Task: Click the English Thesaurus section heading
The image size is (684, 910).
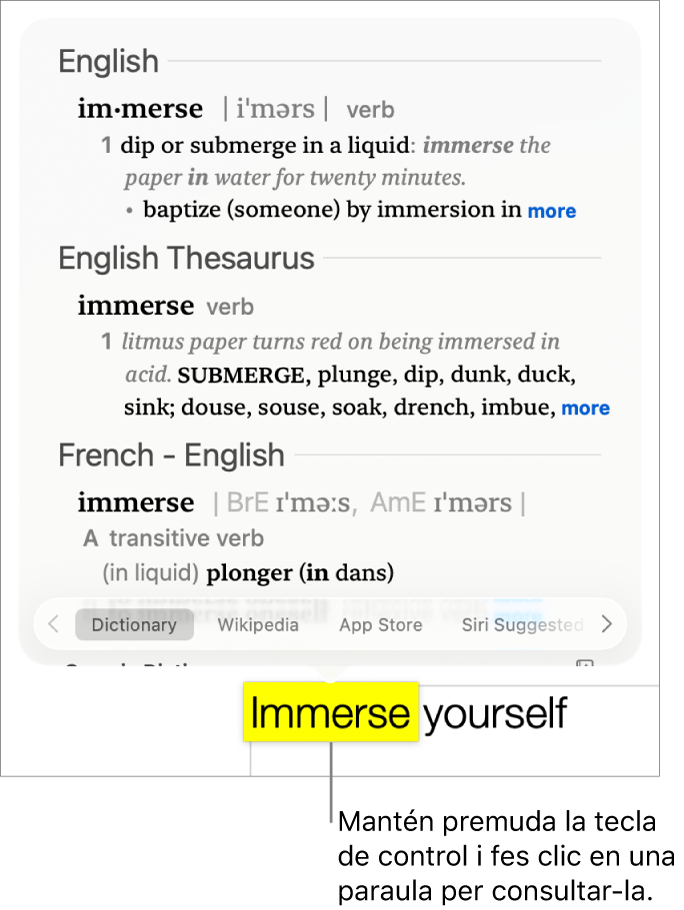Action: pos(186,259)
